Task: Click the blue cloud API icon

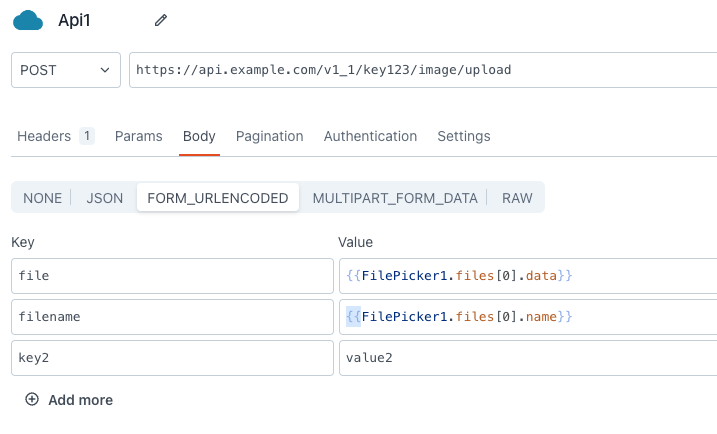Action: 28,21
